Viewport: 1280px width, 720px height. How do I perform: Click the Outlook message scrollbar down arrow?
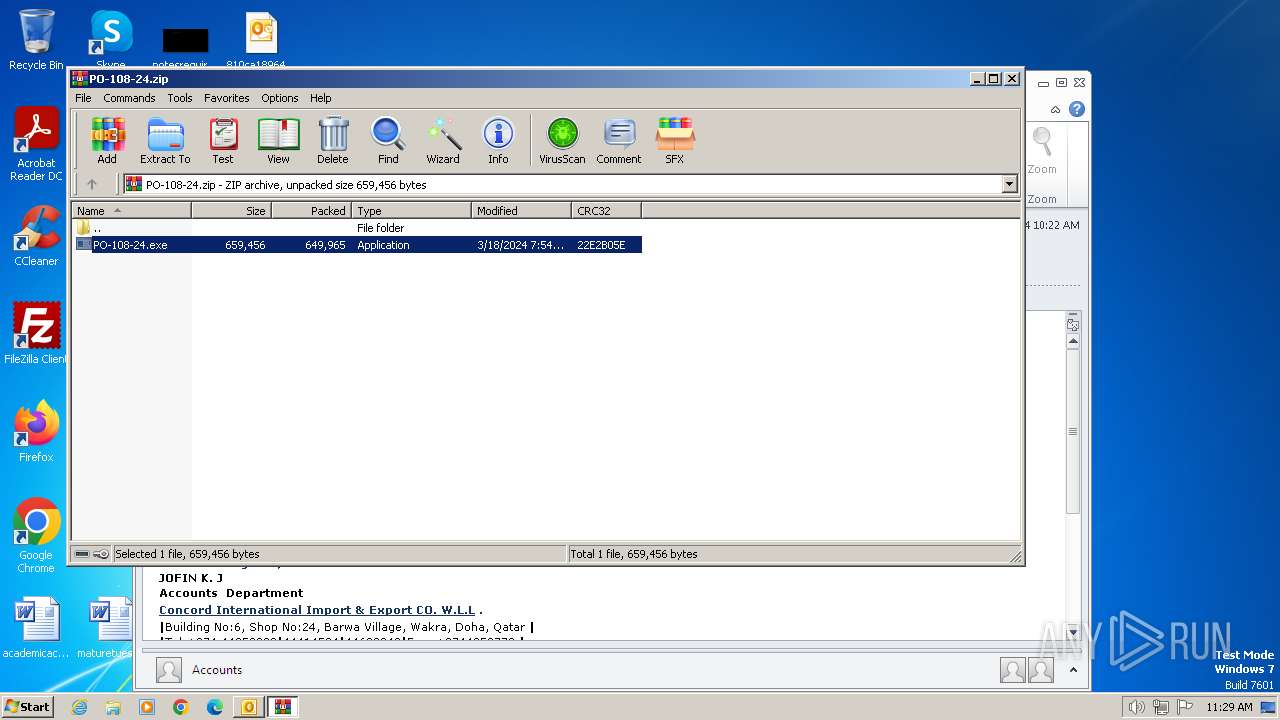click(x=1073, y=632)
